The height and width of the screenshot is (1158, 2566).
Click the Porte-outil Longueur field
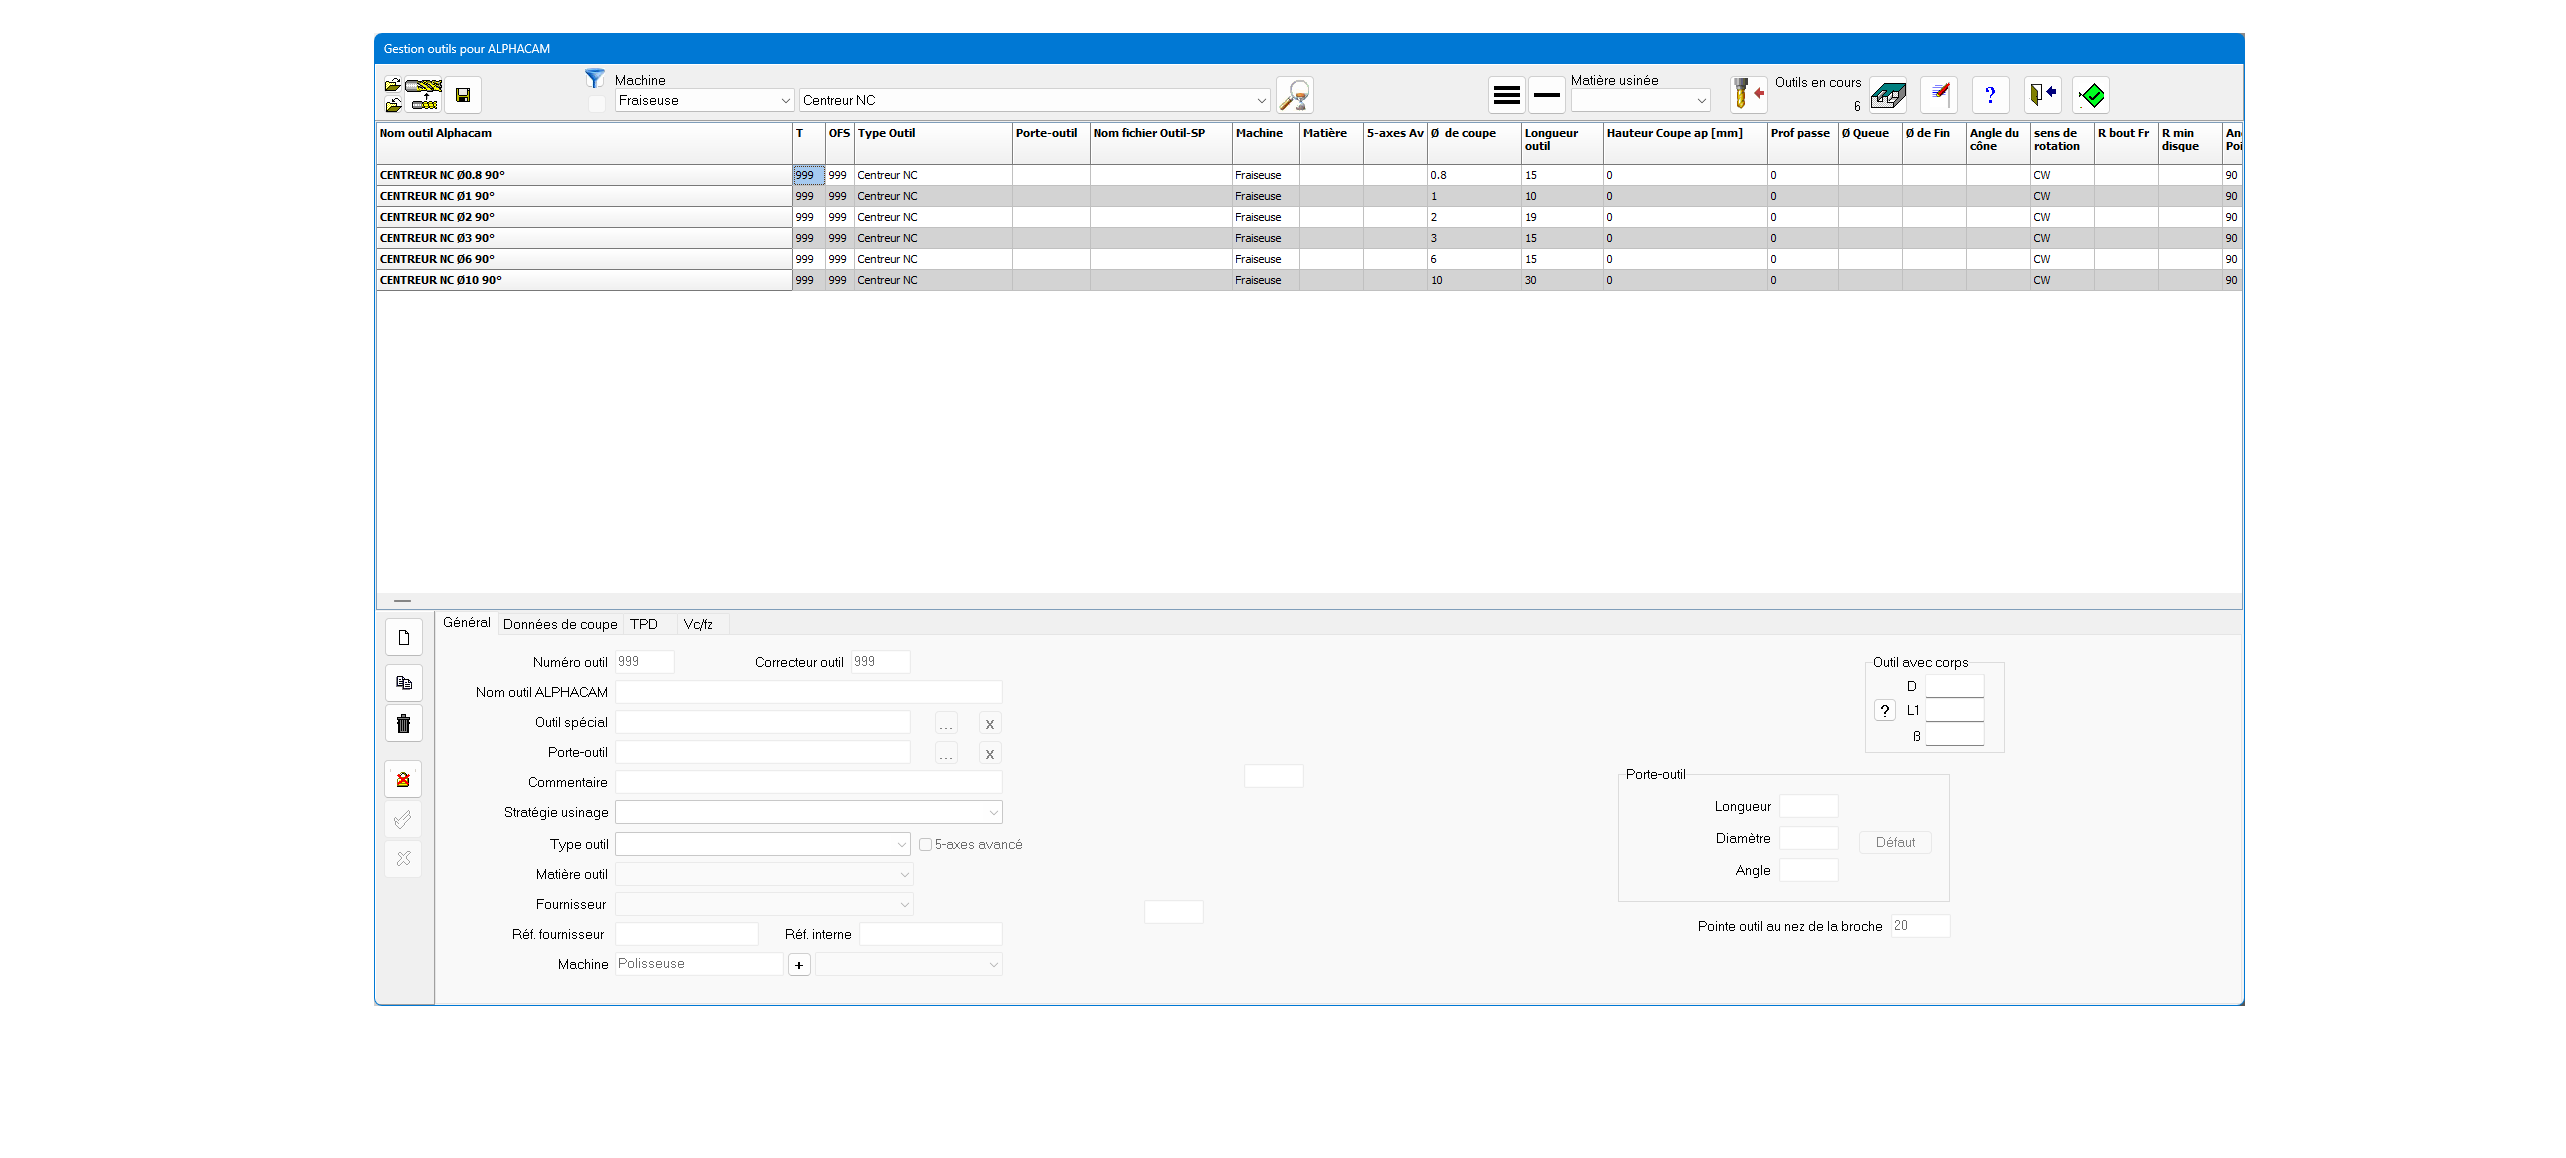[1809, 806]
